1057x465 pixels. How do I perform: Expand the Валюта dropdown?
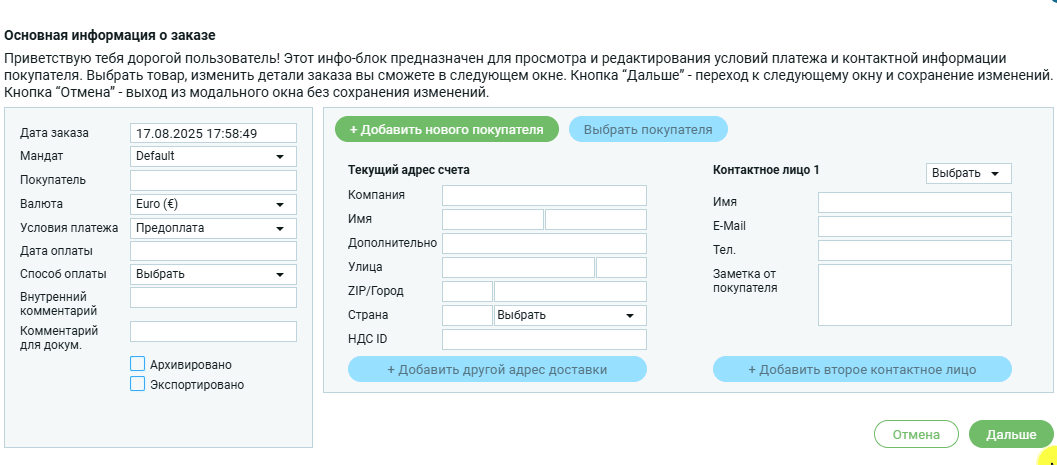pyautogui.click(x=213, y=204)
